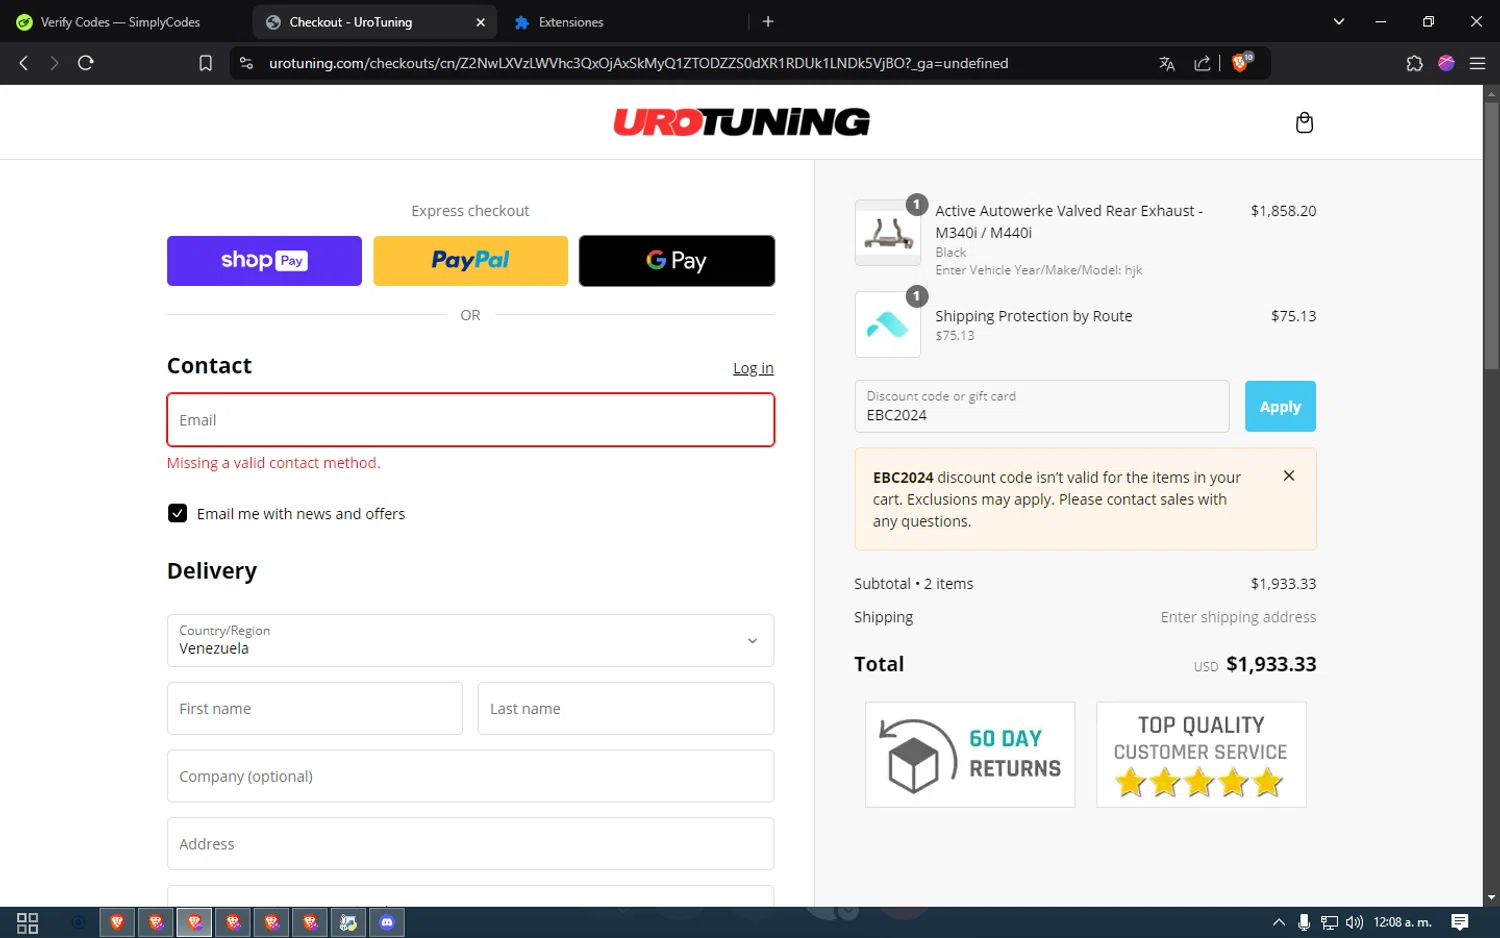Open a new browser tab
This screenshot has width=1500, height=938.
tap(768, 21)
